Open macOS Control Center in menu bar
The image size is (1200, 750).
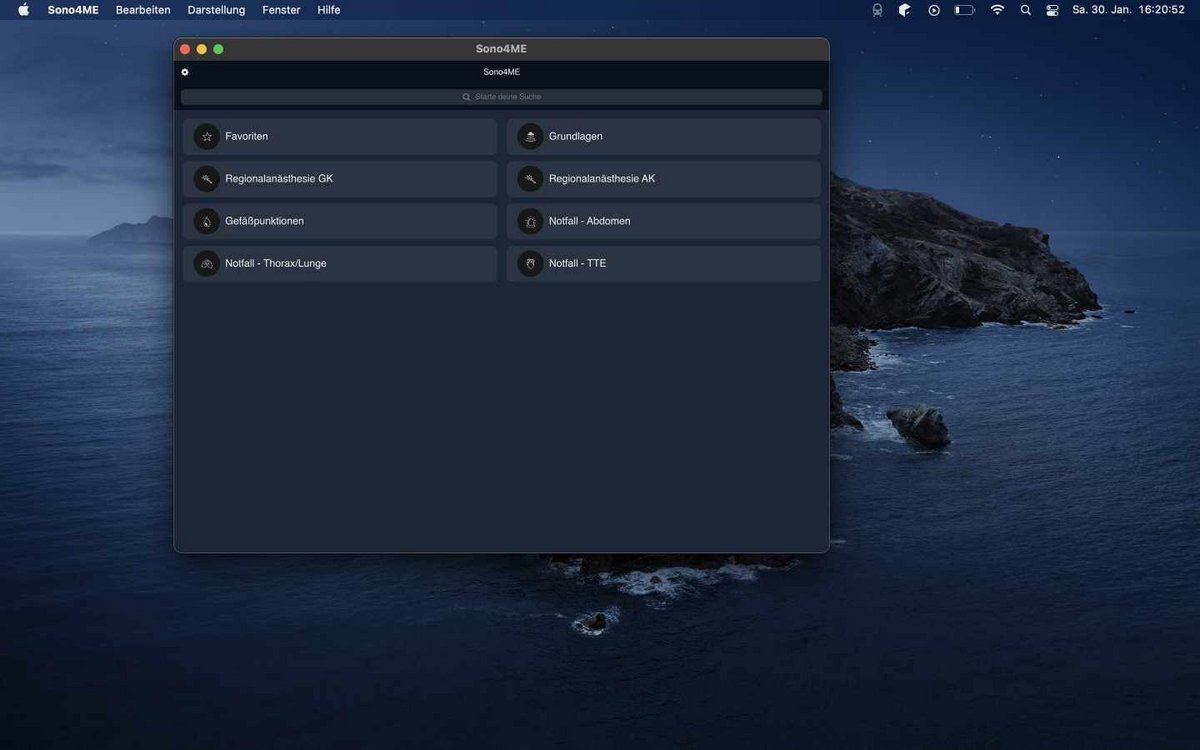click(1052, 10)
